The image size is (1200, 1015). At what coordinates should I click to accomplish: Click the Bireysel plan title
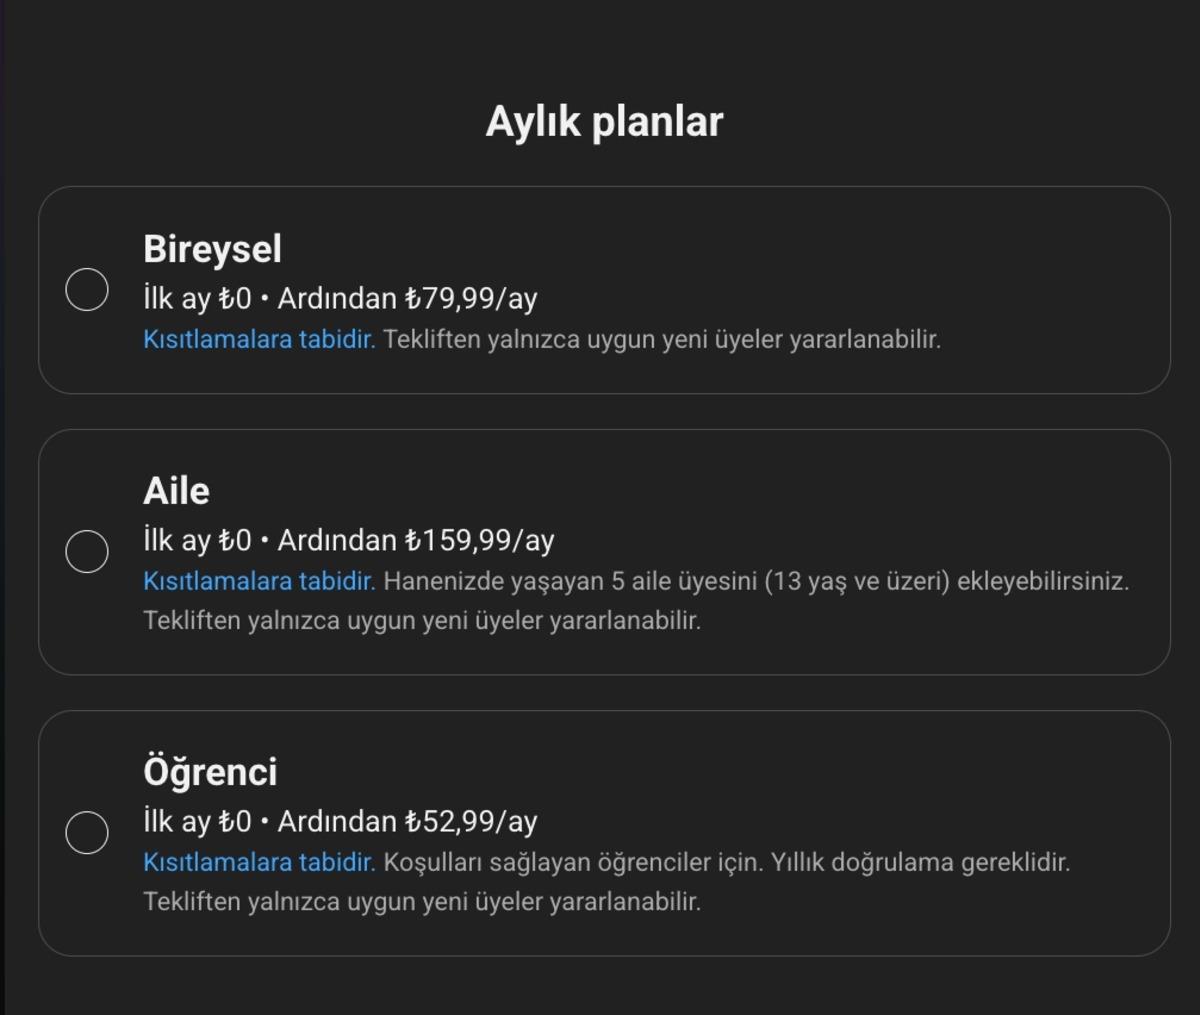pyautogui.click(x=212, y=249)
